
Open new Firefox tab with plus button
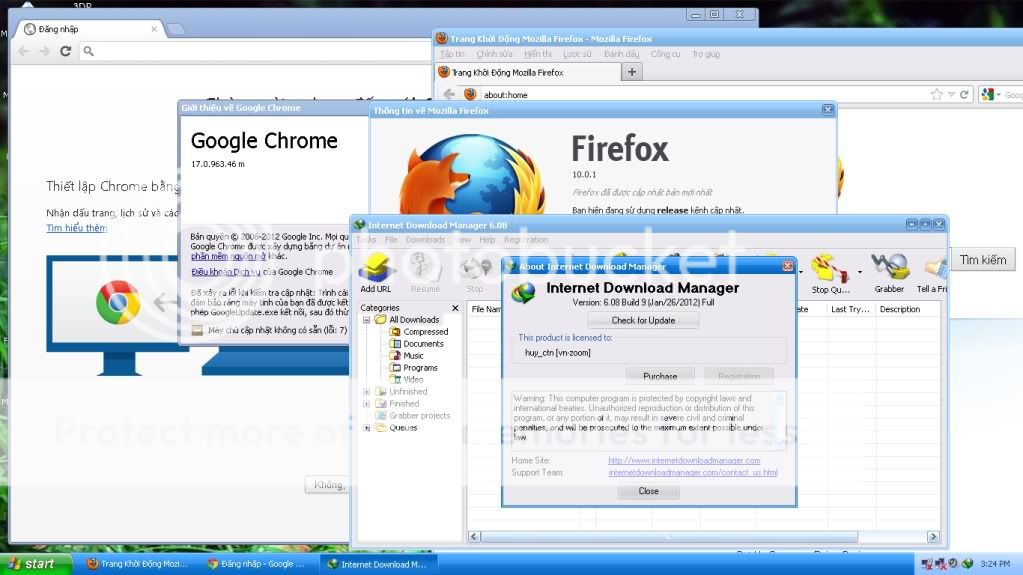(x=631, y=72)
